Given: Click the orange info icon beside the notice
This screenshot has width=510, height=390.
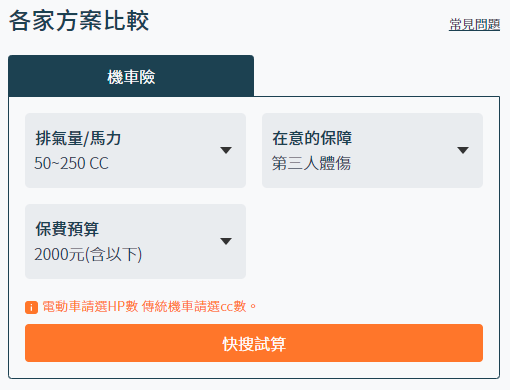Looking at the screenshot, I should tap(31, 307).
